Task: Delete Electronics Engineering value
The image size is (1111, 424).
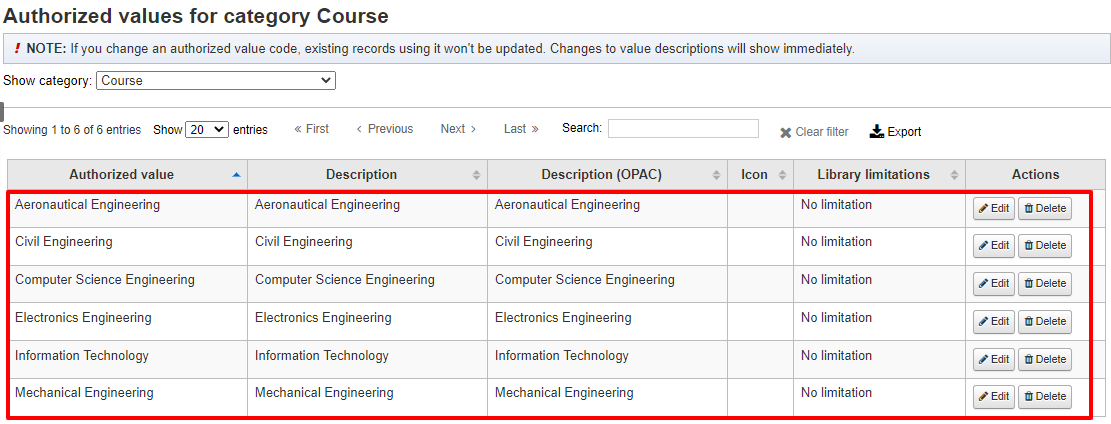Action: pyautogui.click(x=1044, y=322)
